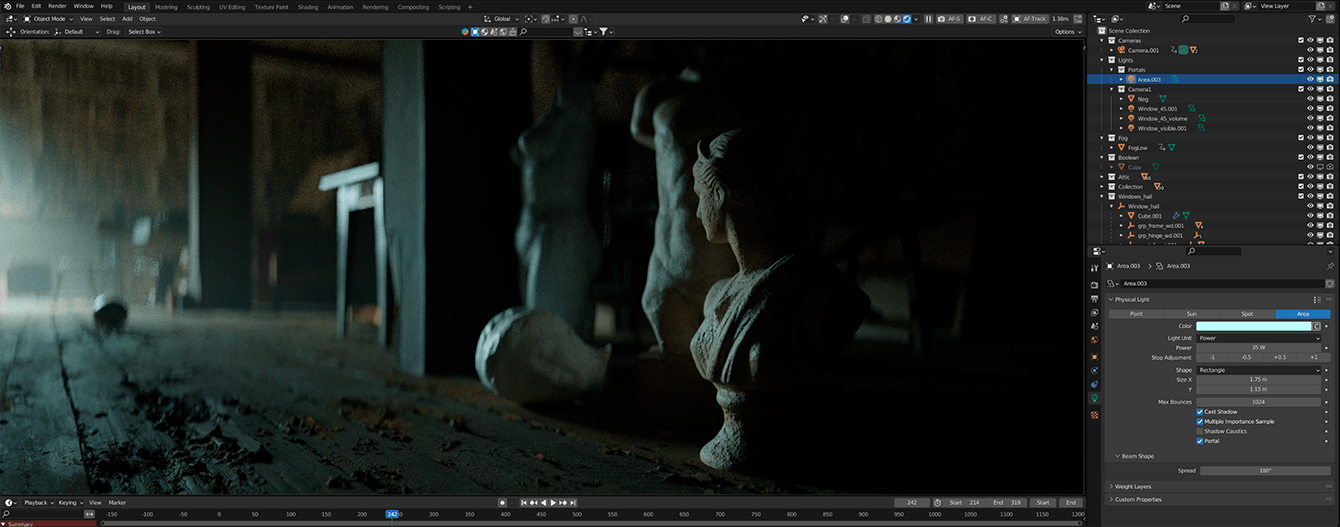Switch to the Shading workspace tab
The width and height of the screenshot is (1340, 527).
[x=307, y=7]
